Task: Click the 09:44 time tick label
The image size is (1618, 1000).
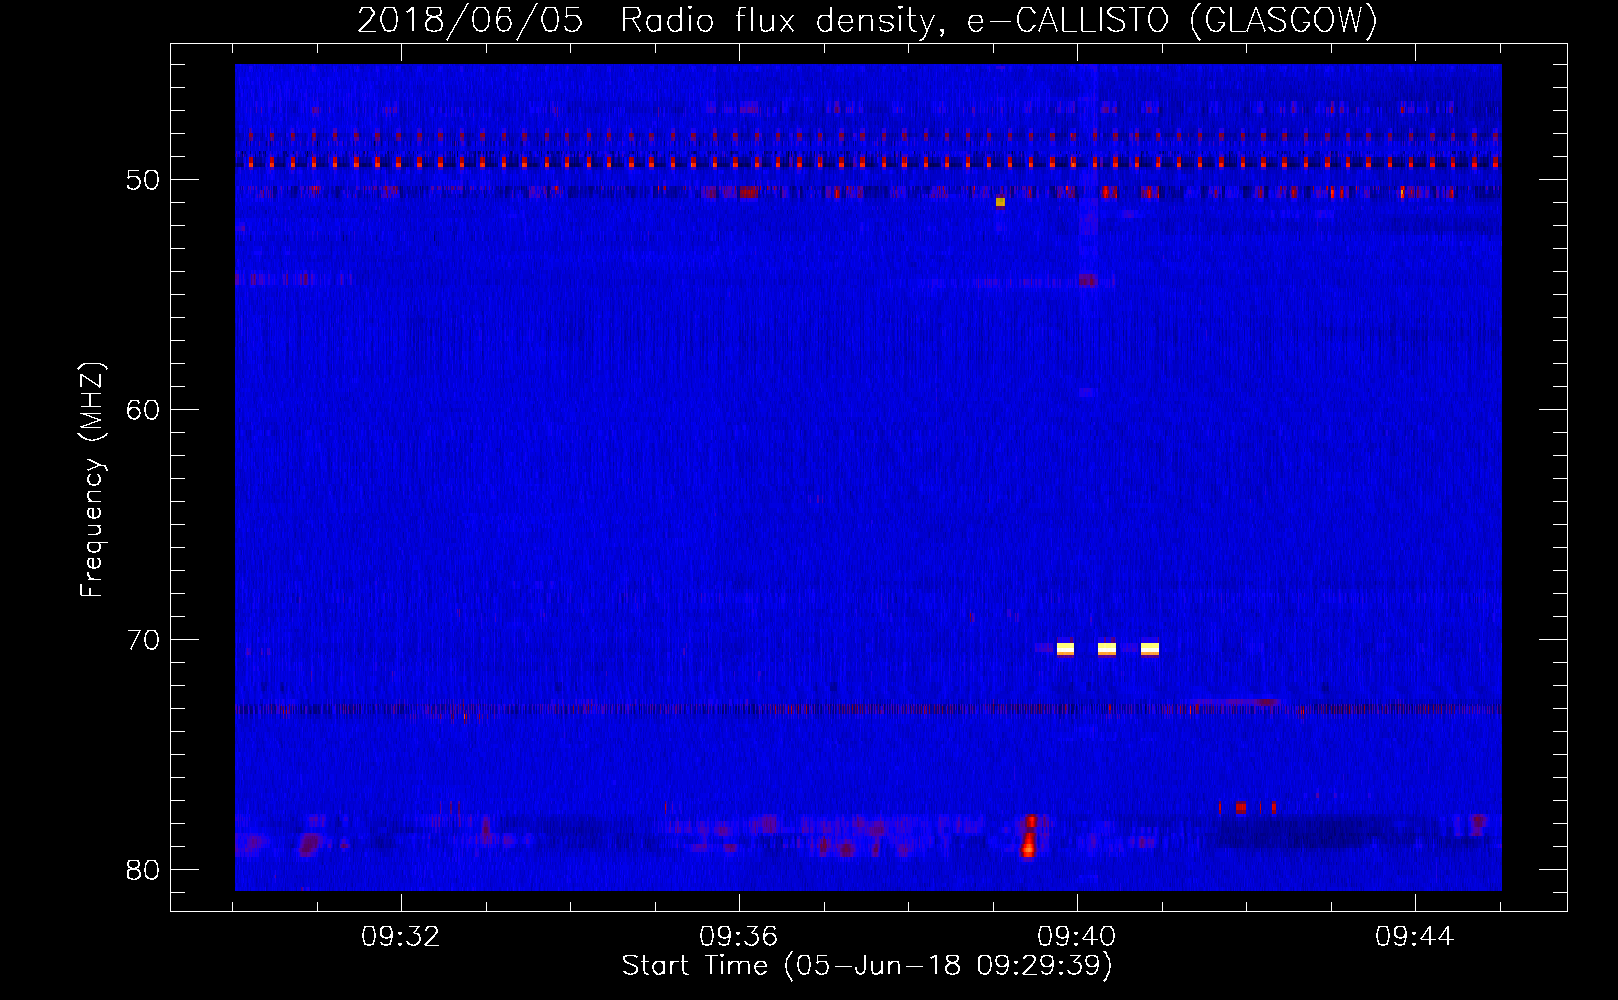Action: 1415,936
